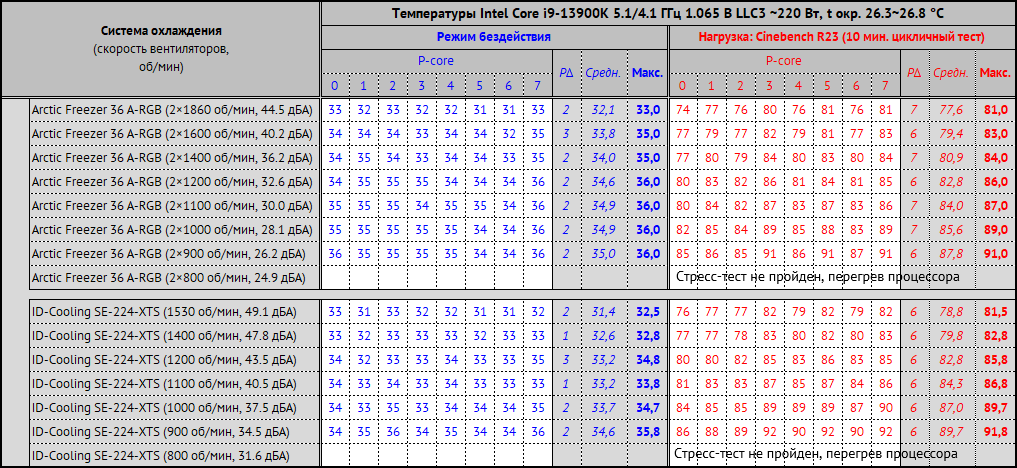1017x468 pixels.
Task: Click the header 'Режим бездействия'
Action: click(494, 37)
